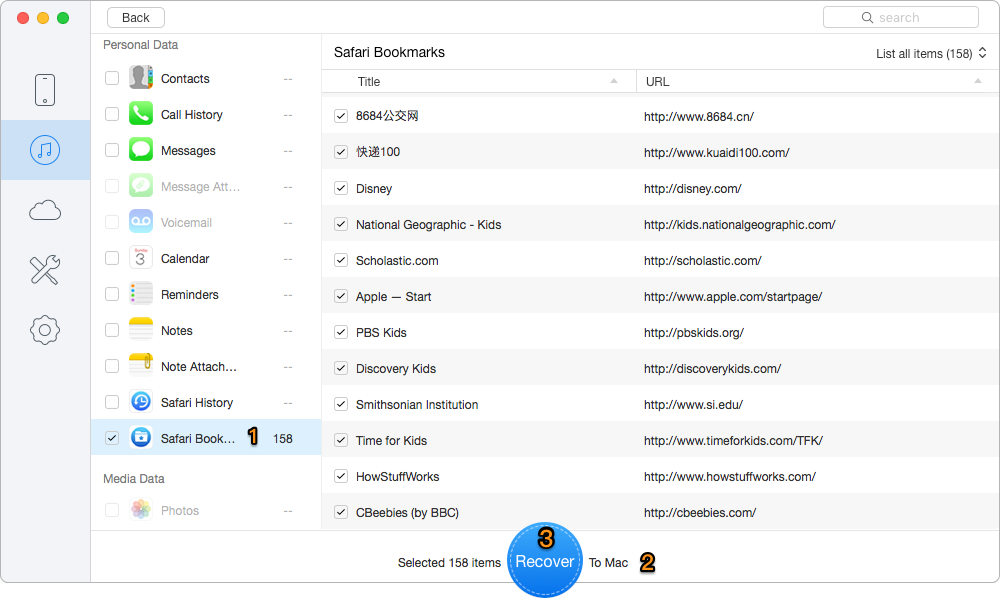Uncheck the Safari Bookmarks category checkbox
This screenshot has height=608, width=1000.
112,438
